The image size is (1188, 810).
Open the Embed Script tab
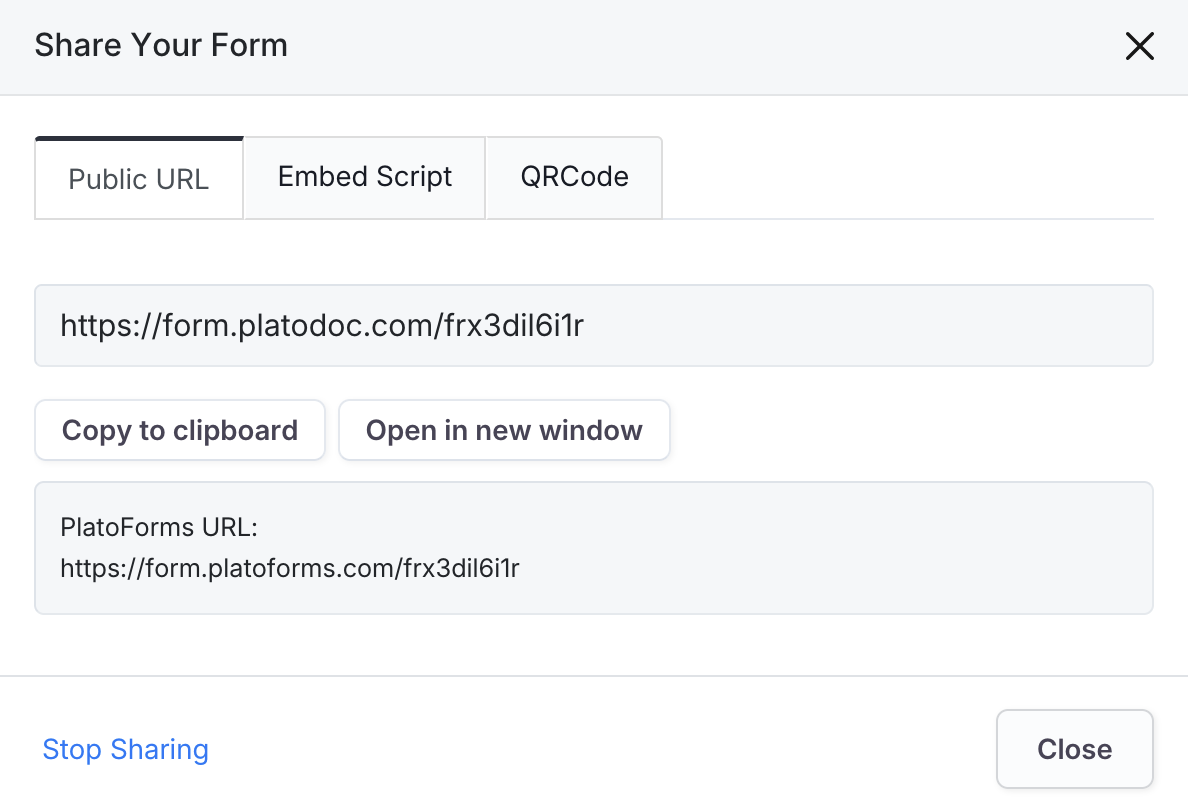coord(365,177)
